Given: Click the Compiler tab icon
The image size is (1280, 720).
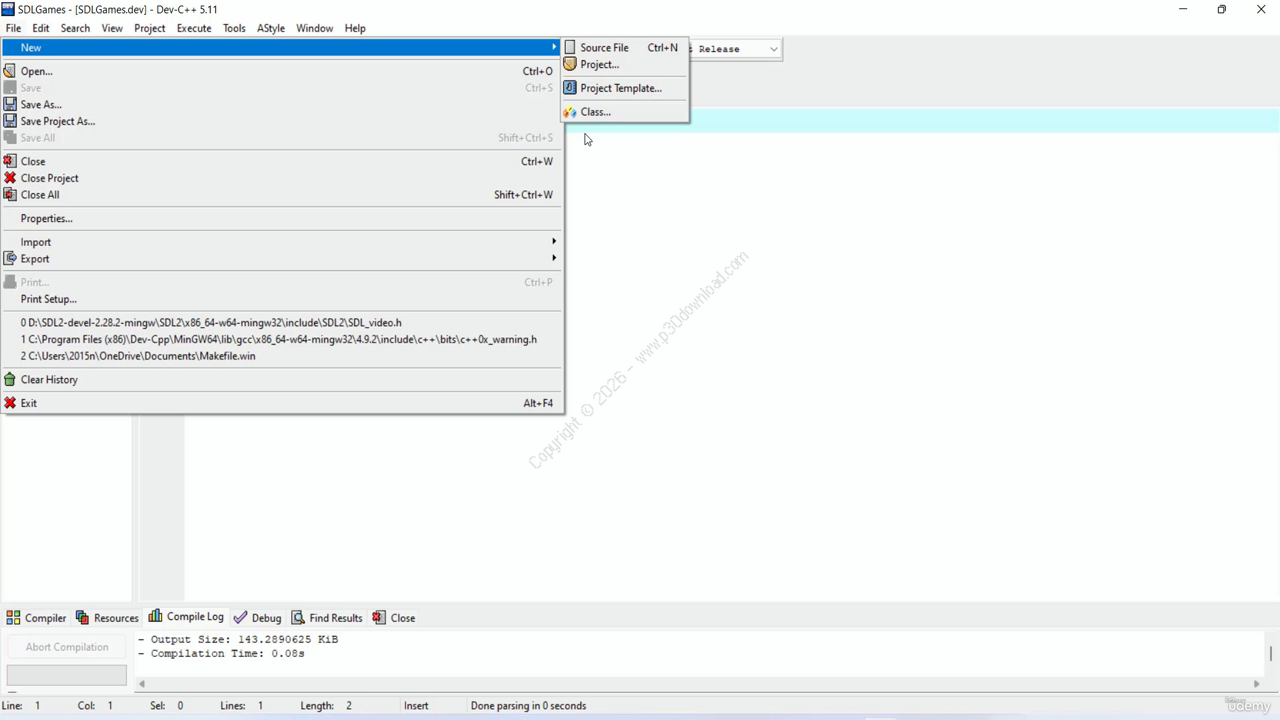Looking at the screenshot, I should 13,617.
